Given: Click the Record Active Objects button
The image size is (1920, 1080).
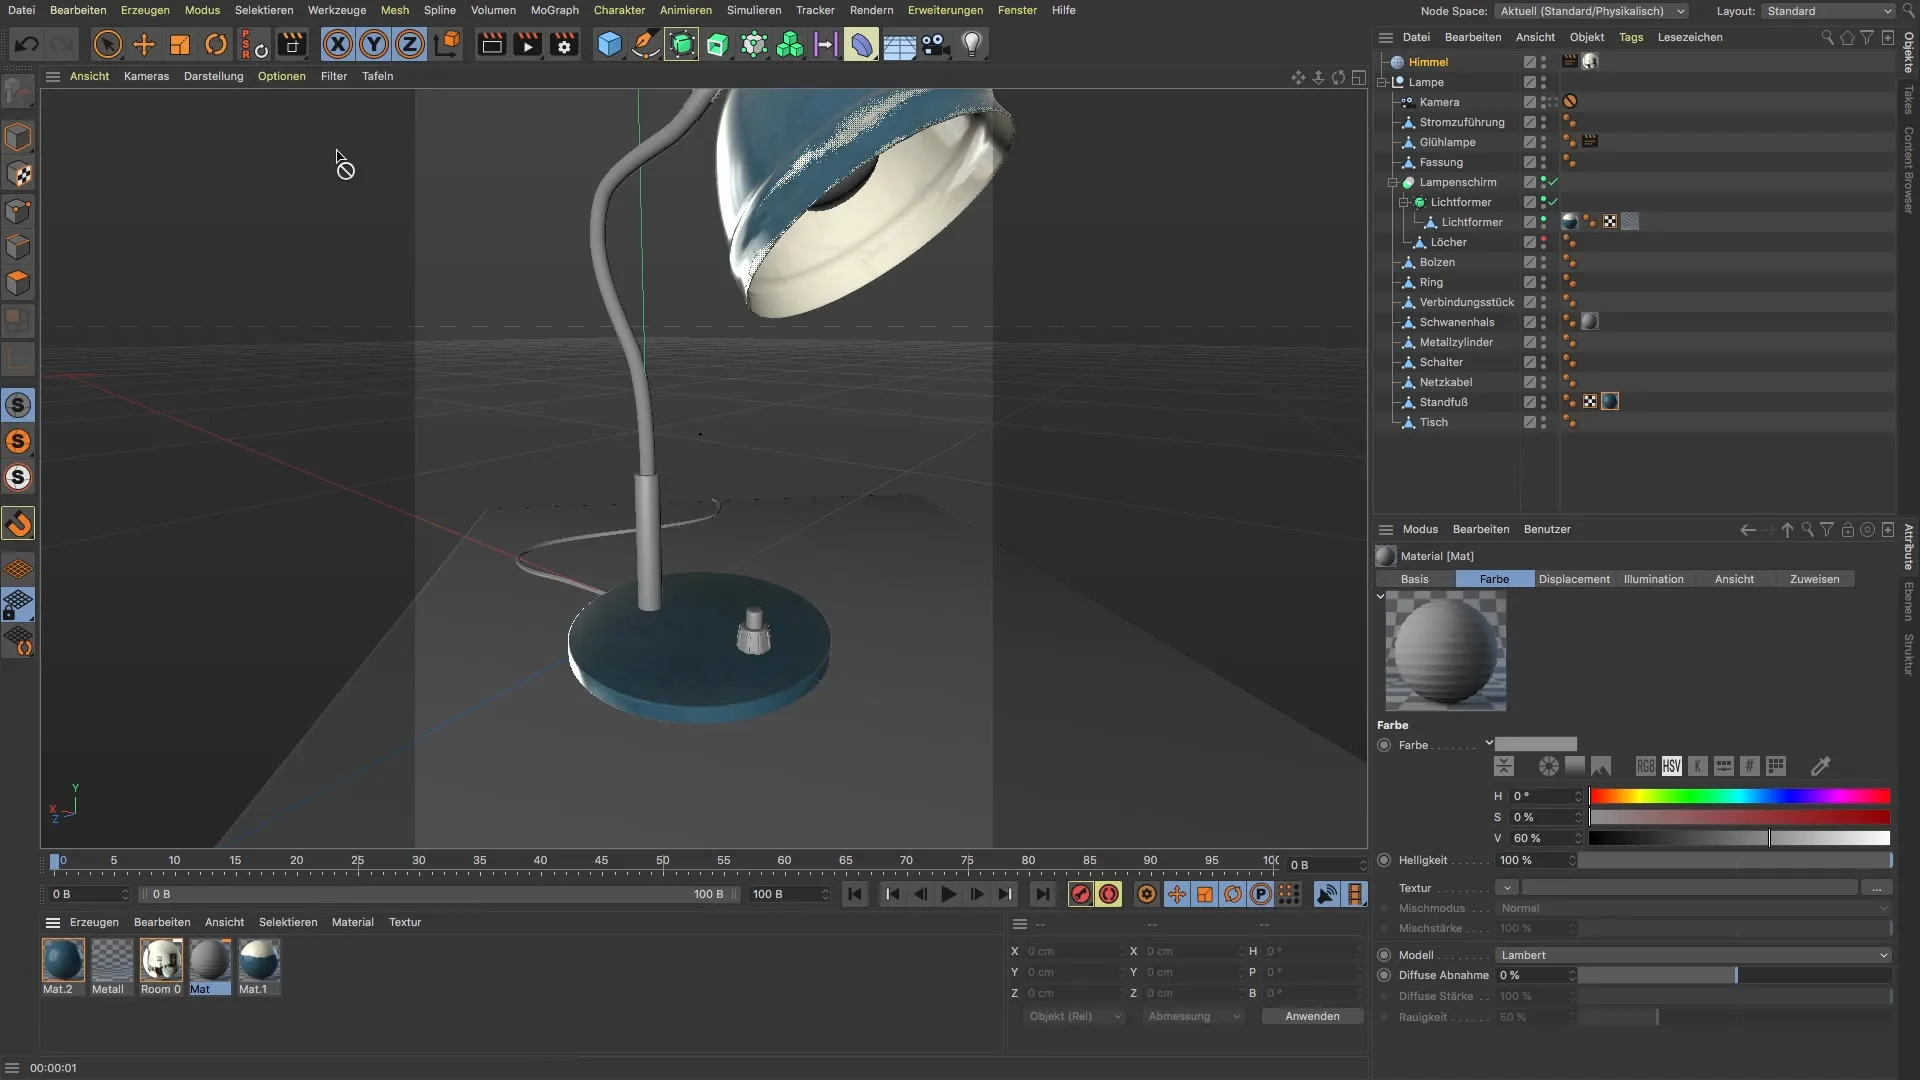Looking at the screenshot, I should (1081, 894).
